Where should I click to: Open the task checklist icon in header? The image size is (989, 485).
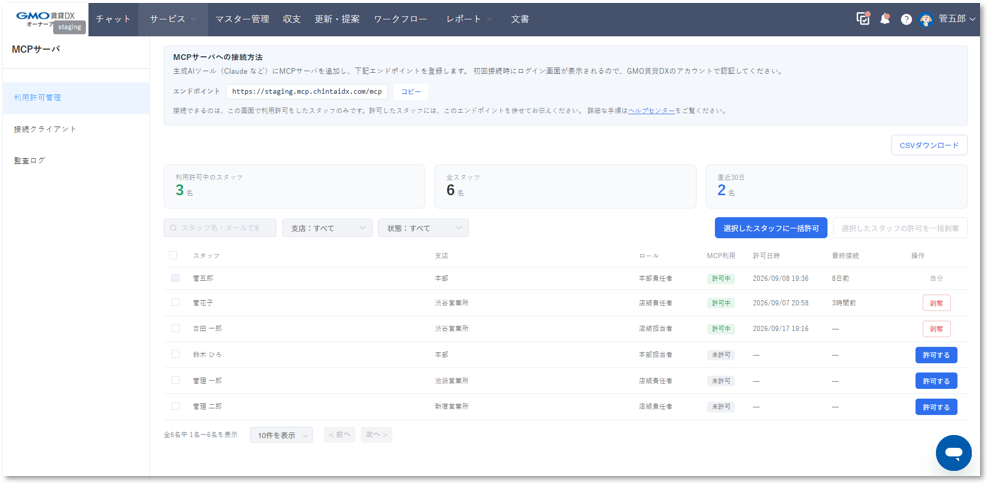coord(863,19)
